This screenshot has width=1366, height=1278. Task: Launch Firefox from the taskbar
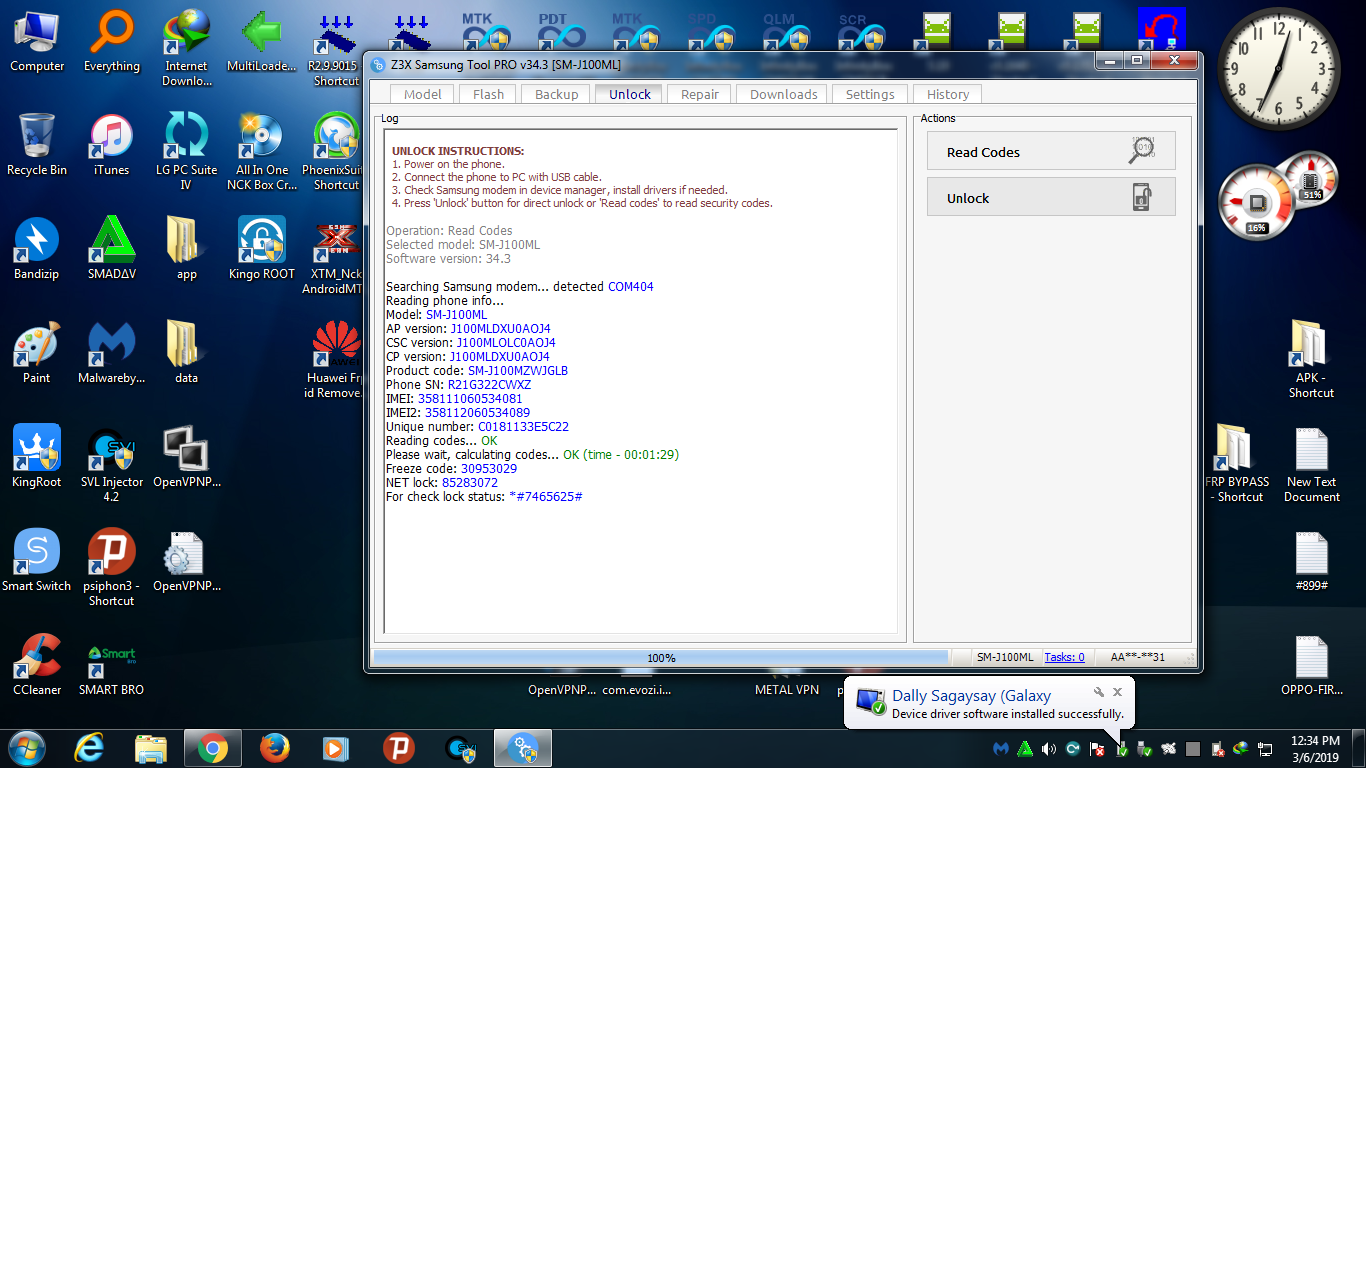275,748
